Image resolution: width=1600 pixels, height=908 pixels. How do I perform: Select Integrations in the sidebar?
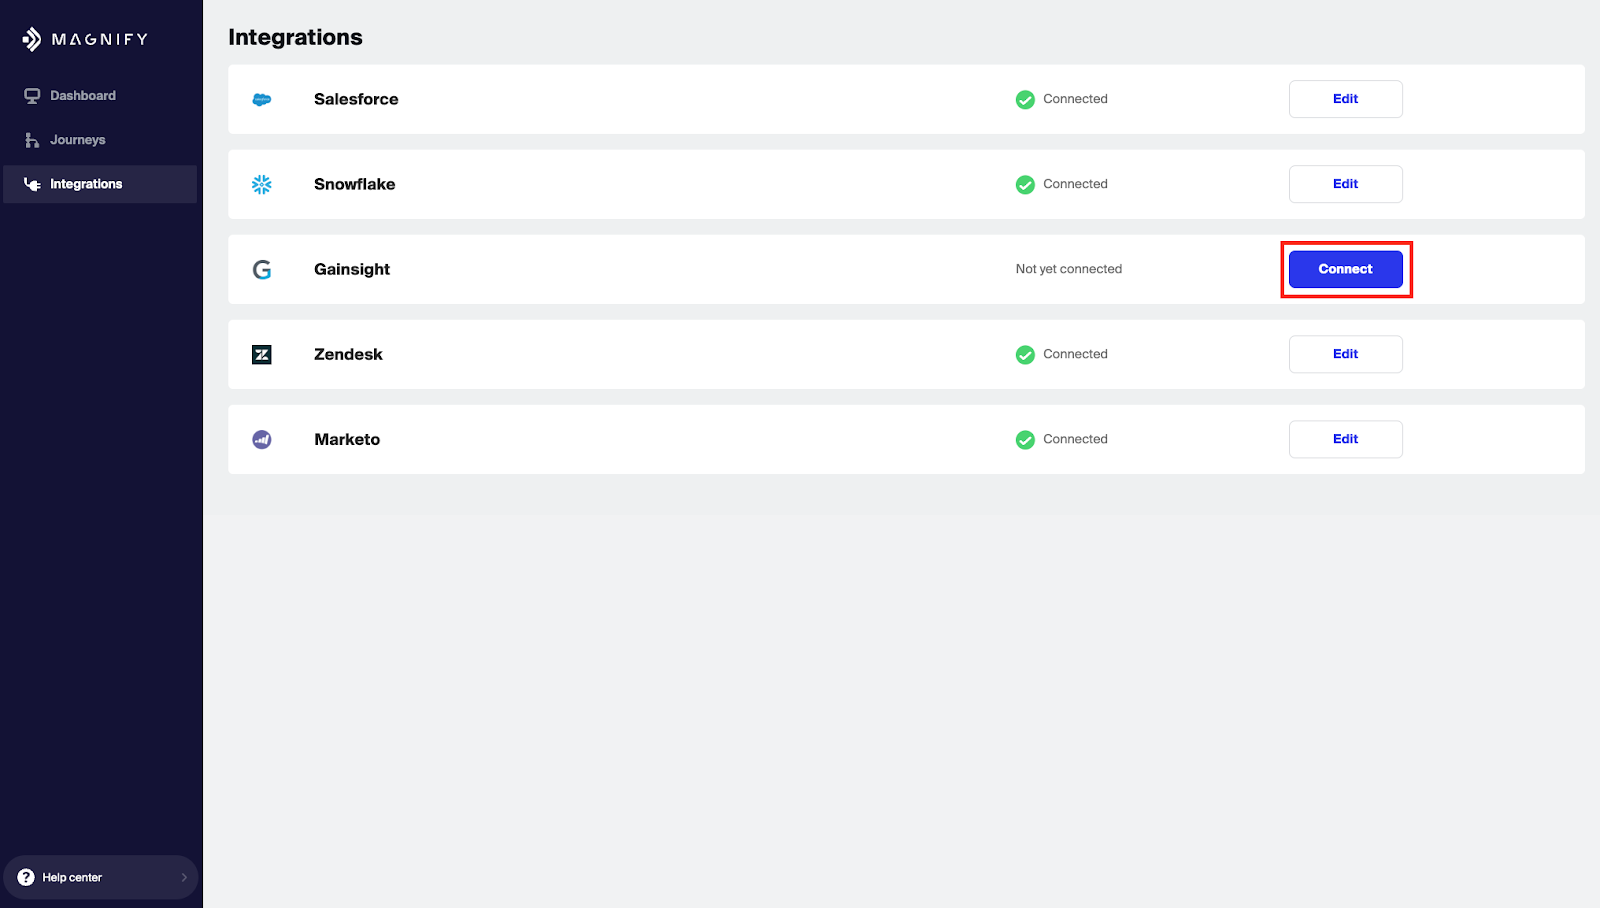[86, 184]
